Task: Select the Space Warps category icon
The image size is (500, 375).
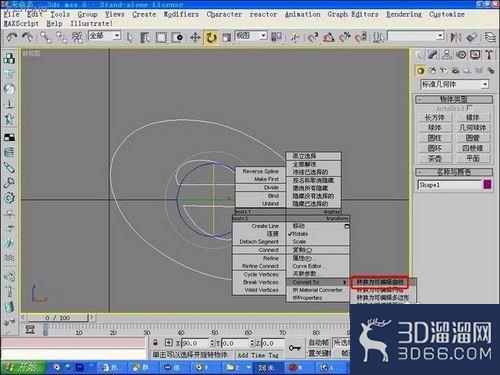Action: [x=479, y=71]
